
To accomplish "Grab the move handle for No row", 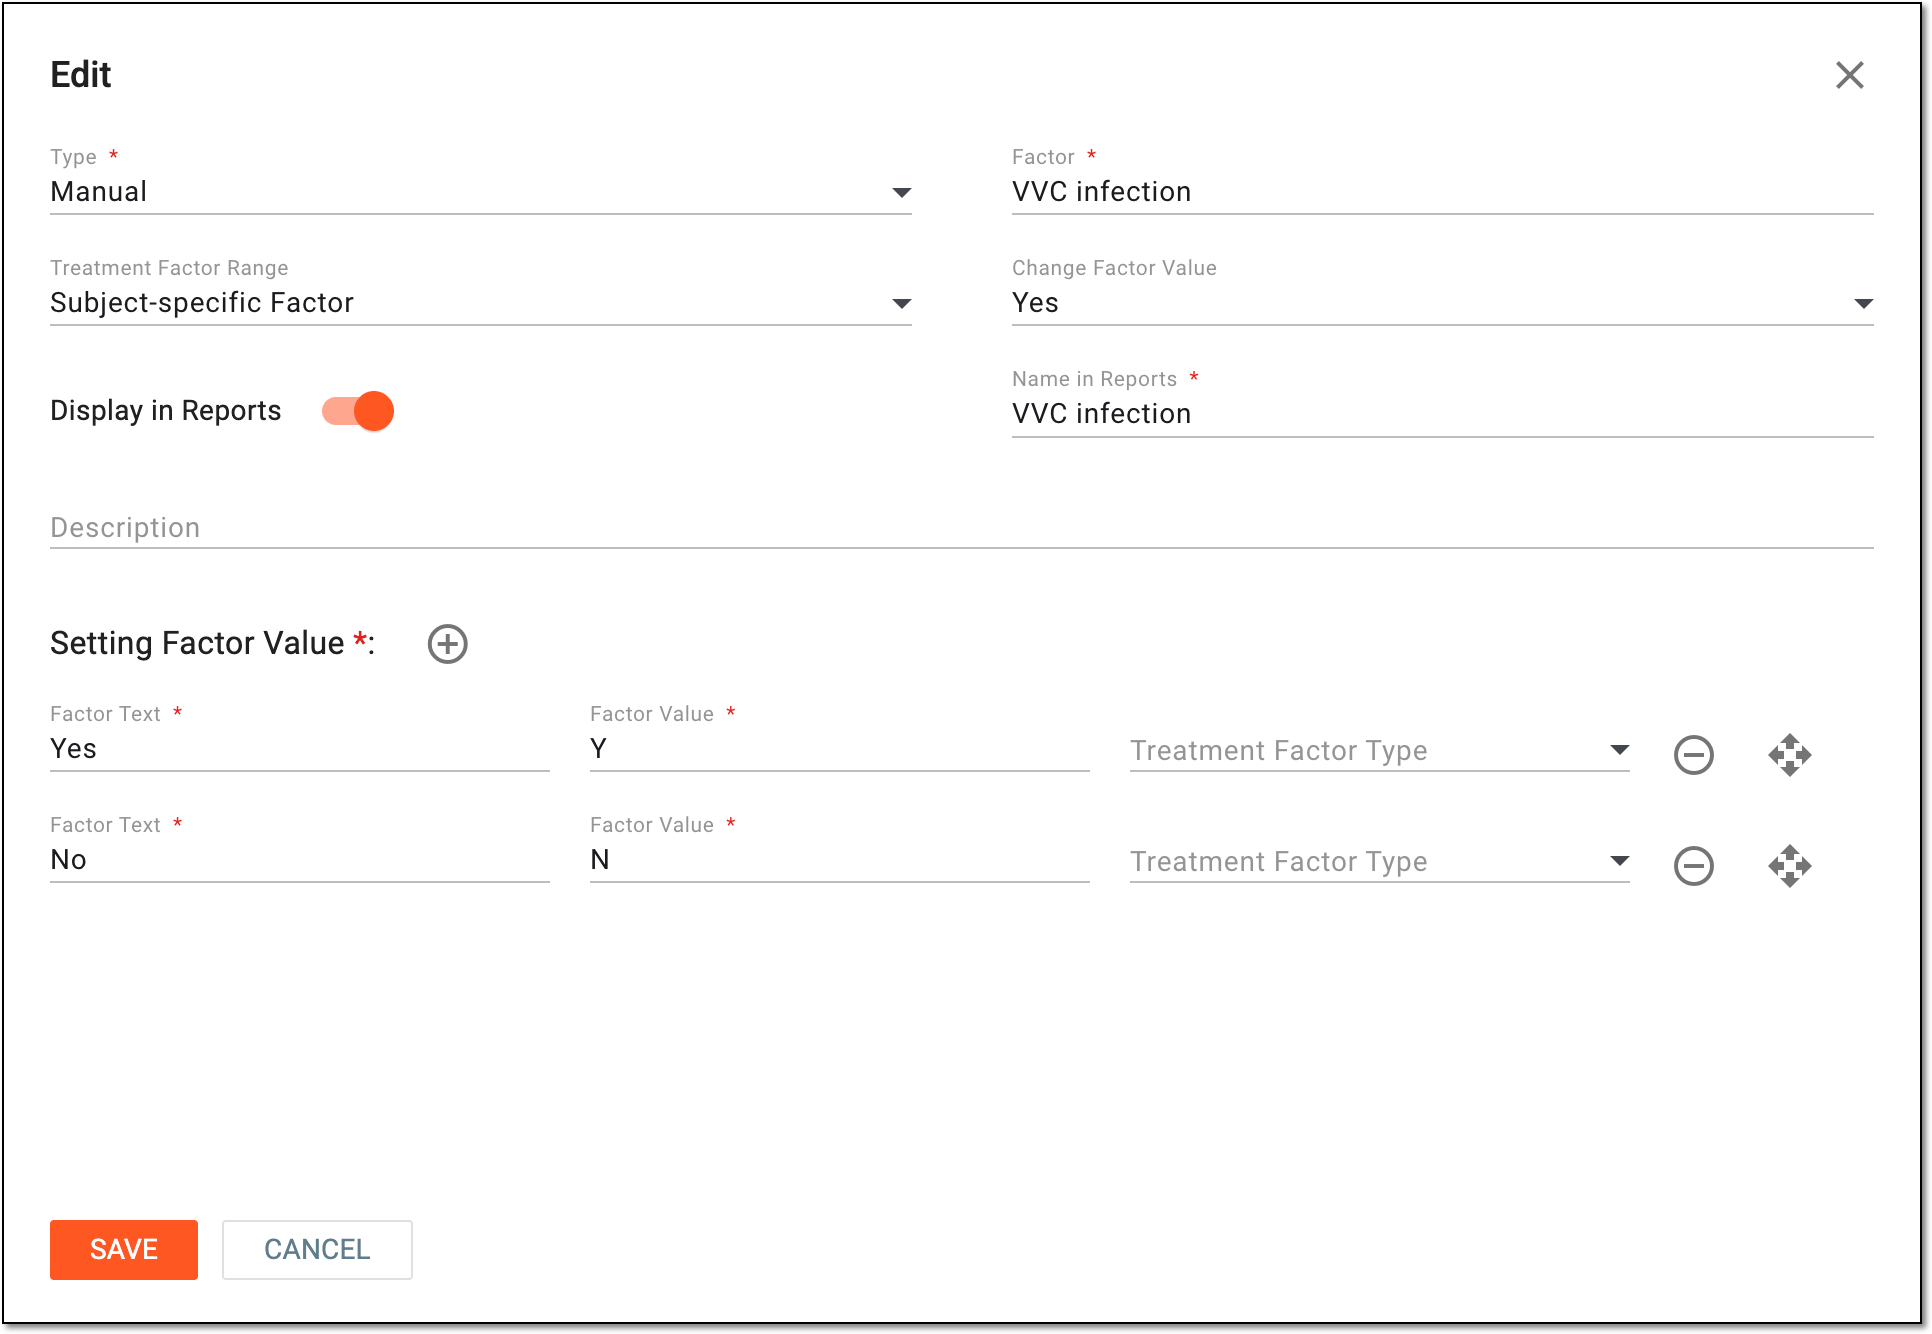I will click(1789, 866).
